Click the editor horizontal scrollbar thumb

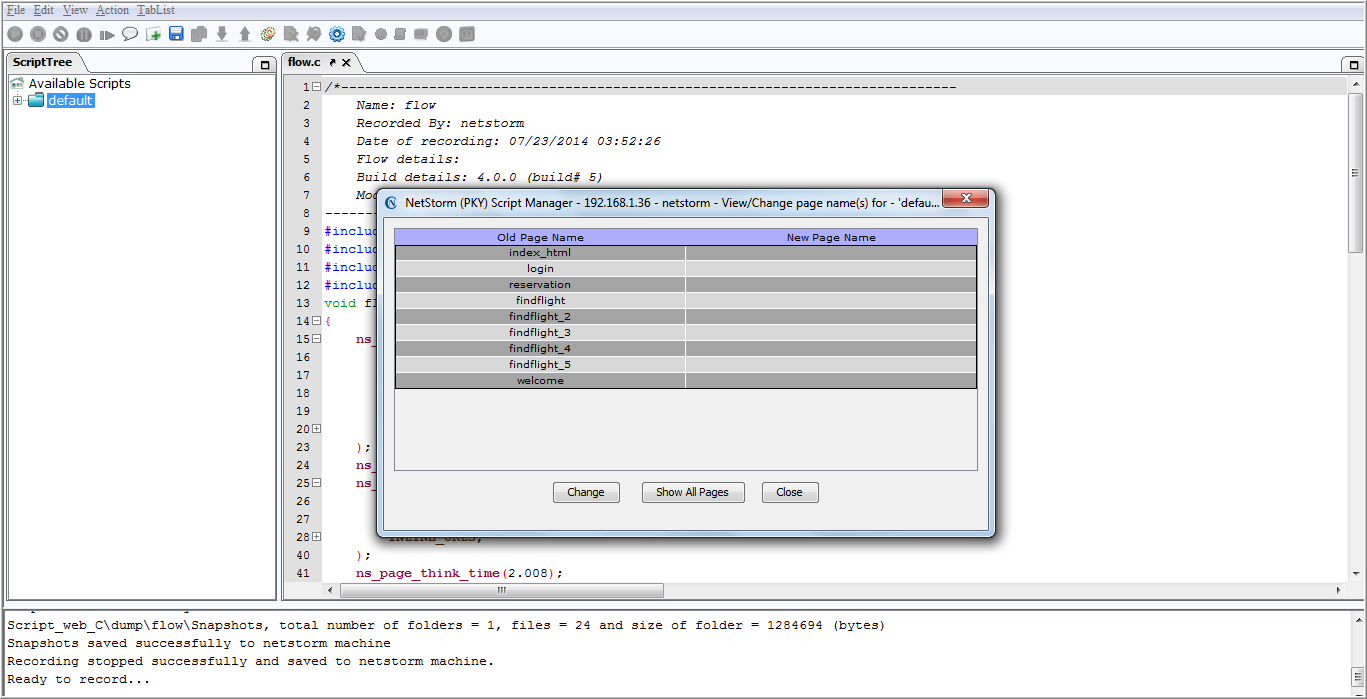pos(502,591)
